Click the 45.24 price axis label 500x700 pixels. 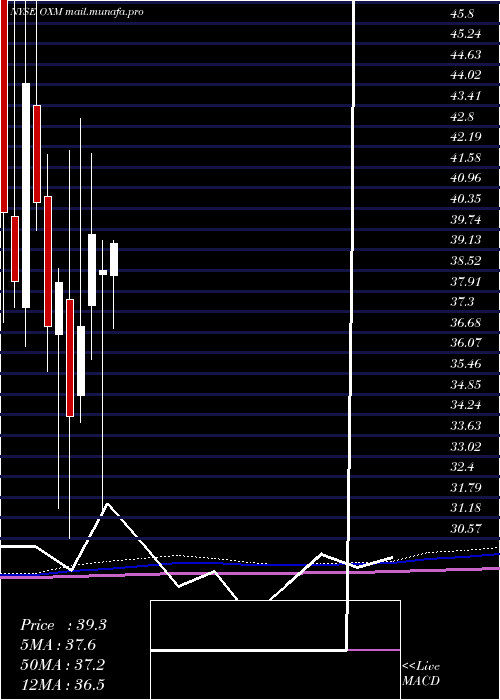click(466, 34)
